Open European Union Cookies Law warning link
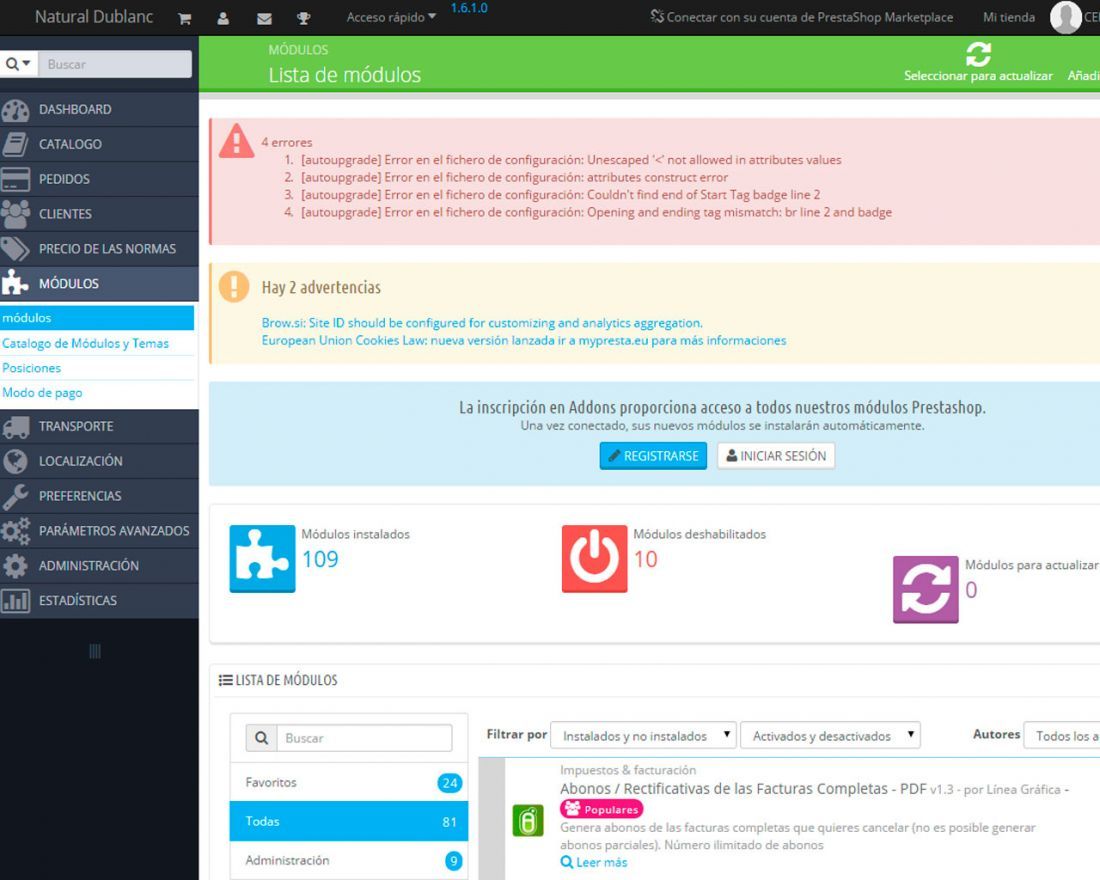Viewport: 1100px width, 880px height. (x=524, y=340)
